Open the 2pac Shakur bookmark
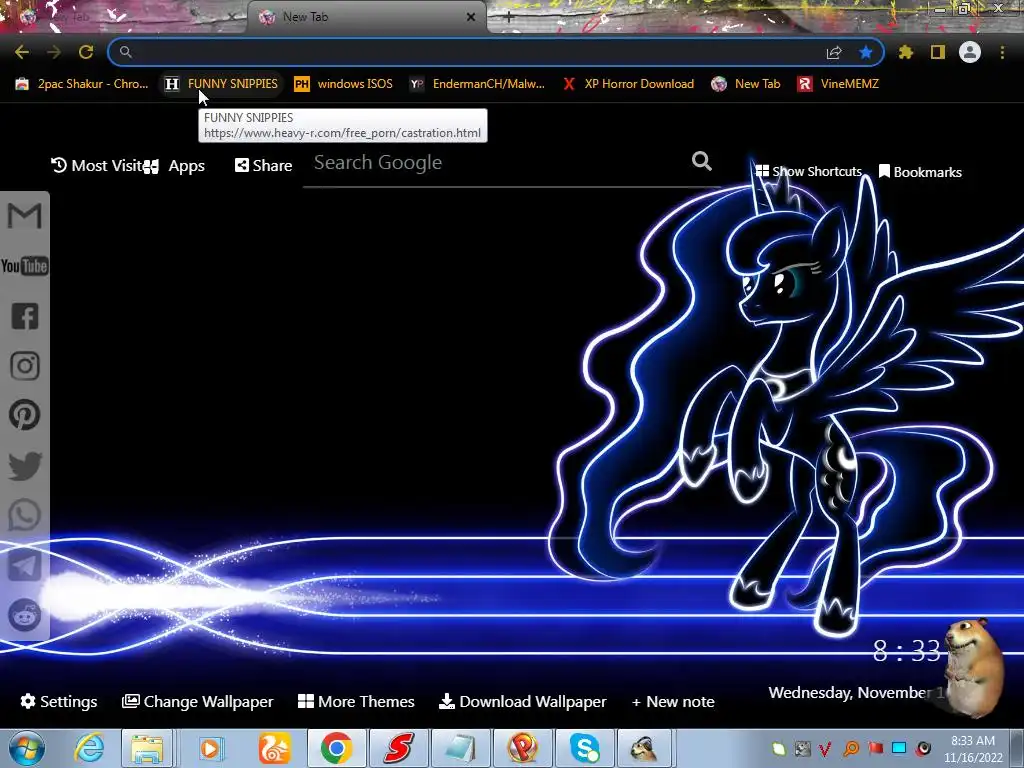The width and height of the screenshot is (1024, 768). [x=82, y=84]
